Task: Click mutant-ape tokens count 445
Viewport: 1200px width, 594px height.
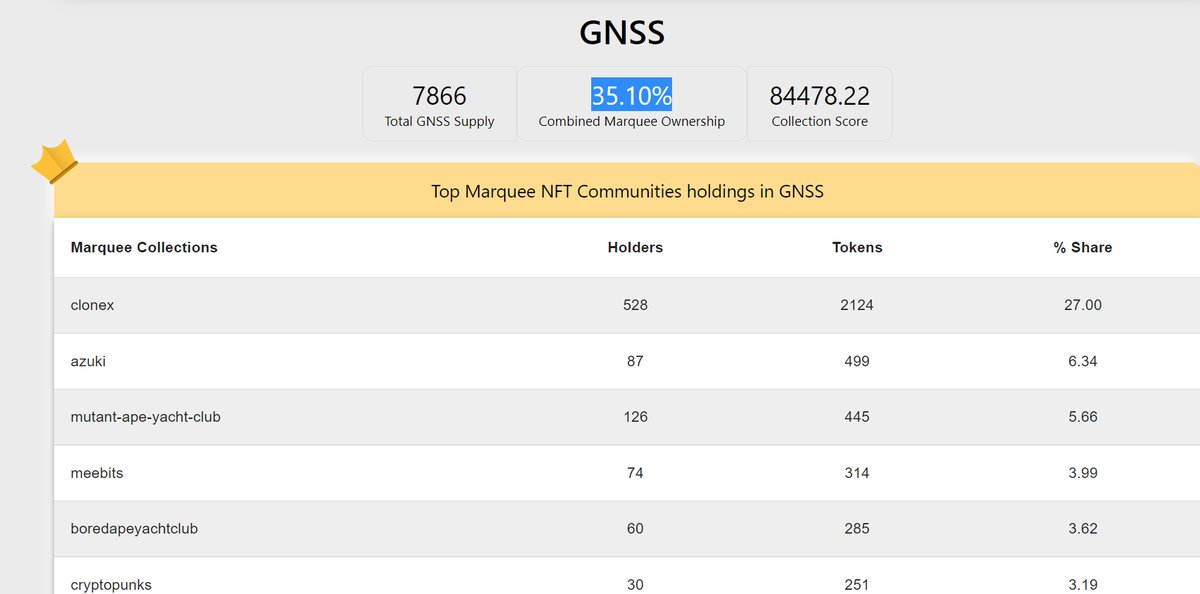Action: coord(857,417)
